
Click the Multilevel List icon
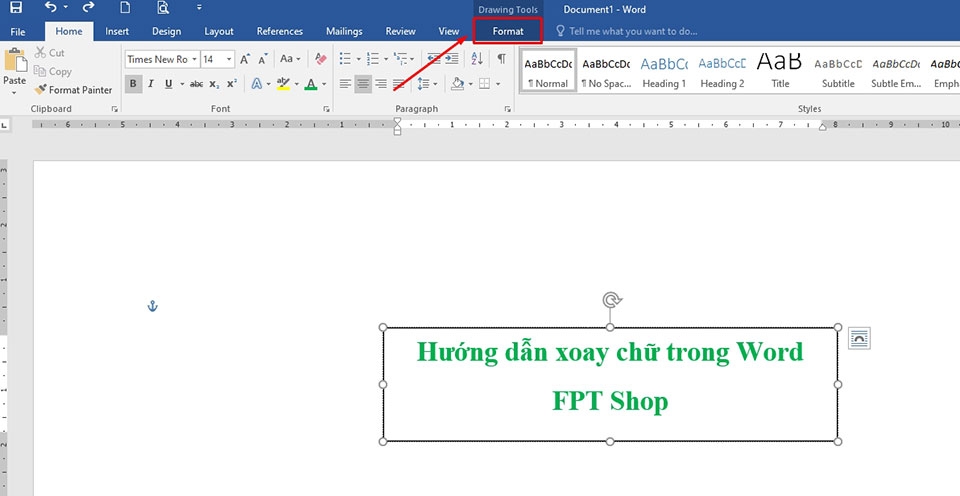click(400, 59)
